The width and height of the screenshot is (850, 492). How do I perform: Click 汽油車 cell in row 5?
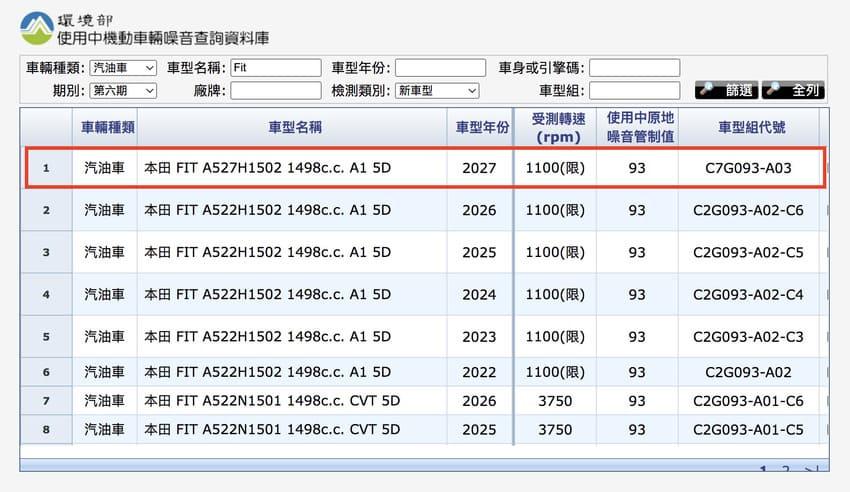pos(104,337)
